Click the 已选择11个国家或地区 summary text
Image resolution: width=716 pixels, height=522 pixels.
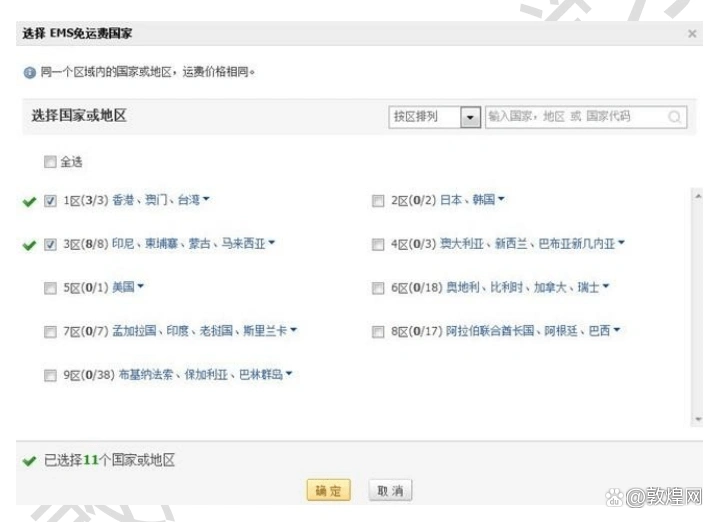110,460
